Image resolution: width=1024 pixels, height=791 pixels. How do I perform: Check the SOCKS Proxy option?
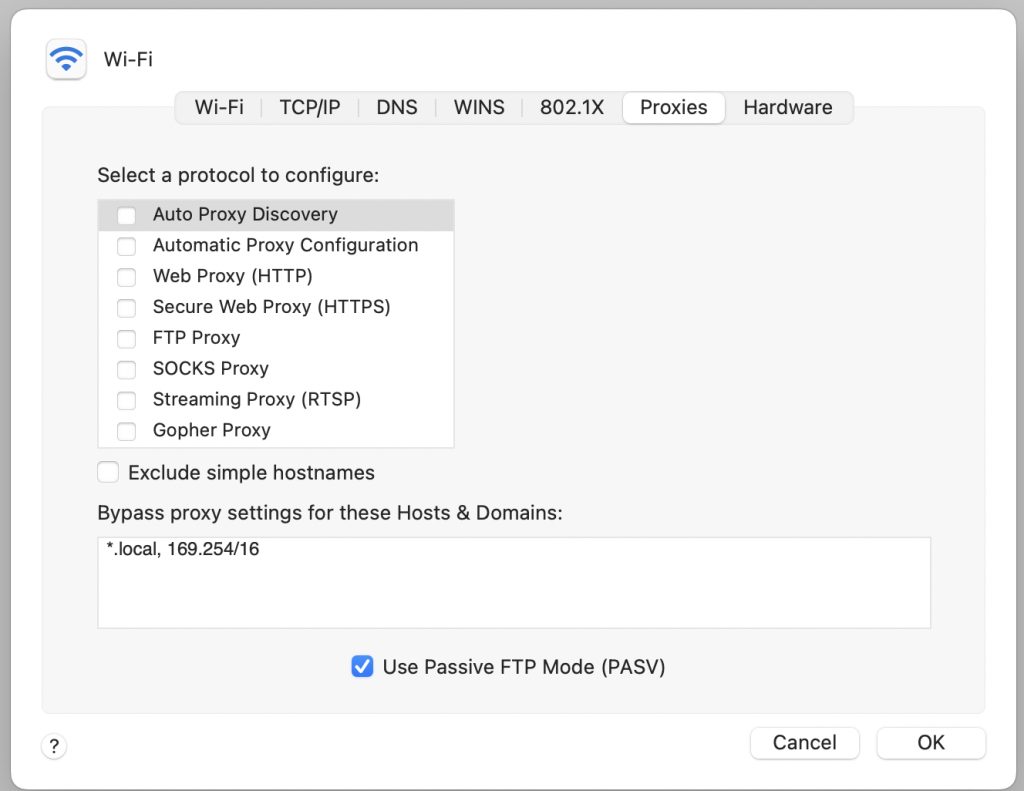[127, 370]
